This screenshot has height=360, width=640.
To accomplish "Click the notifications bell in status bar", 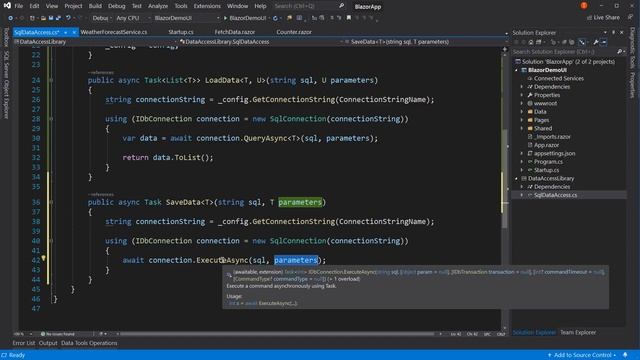I will tap(625, 355).
